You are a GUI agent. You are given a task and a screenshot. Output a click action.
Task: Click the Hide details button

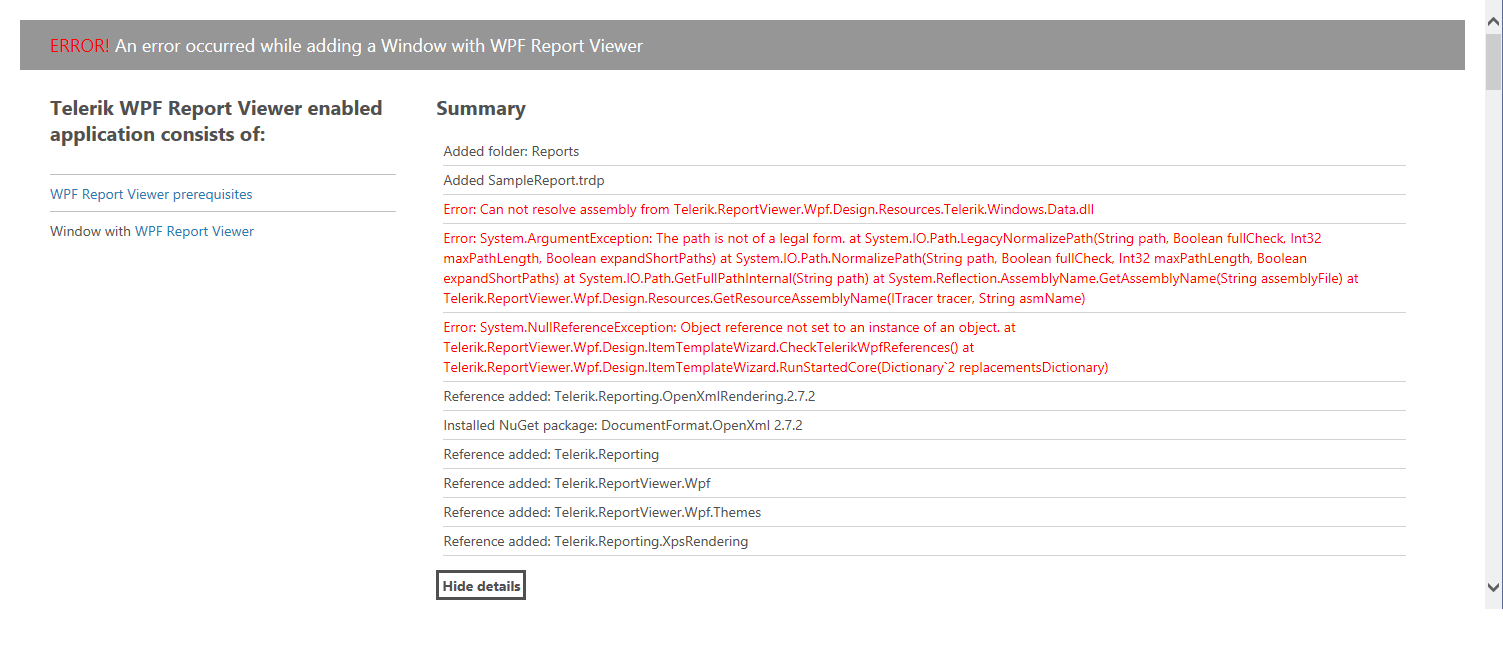(481, 586)
